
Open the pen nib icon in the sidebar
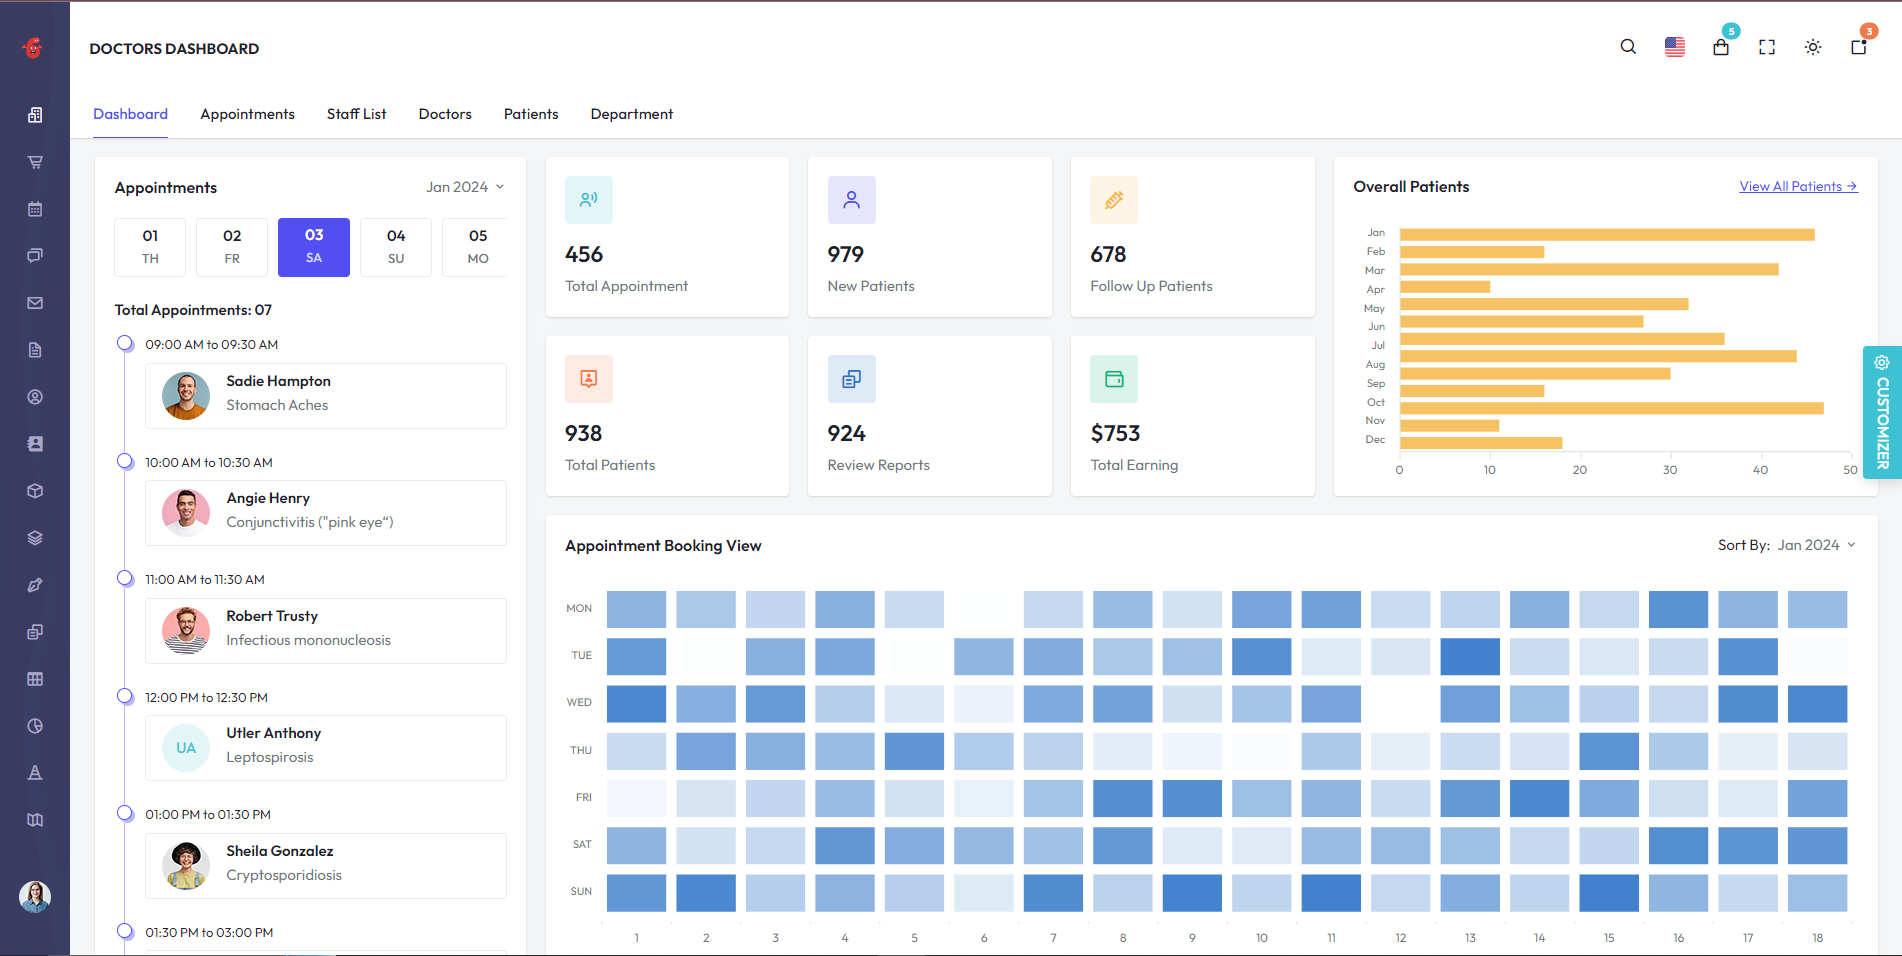coord(35,585)
